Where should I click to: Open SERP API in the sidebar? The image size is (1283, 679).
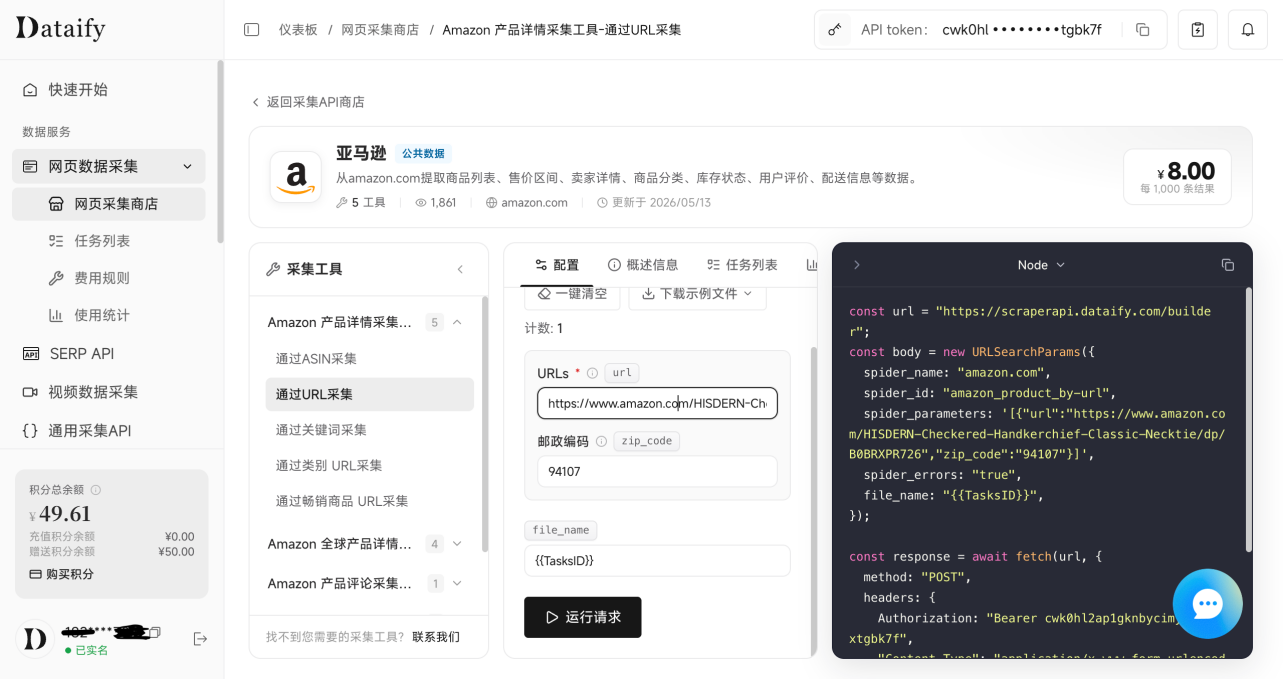pos(109,353)
